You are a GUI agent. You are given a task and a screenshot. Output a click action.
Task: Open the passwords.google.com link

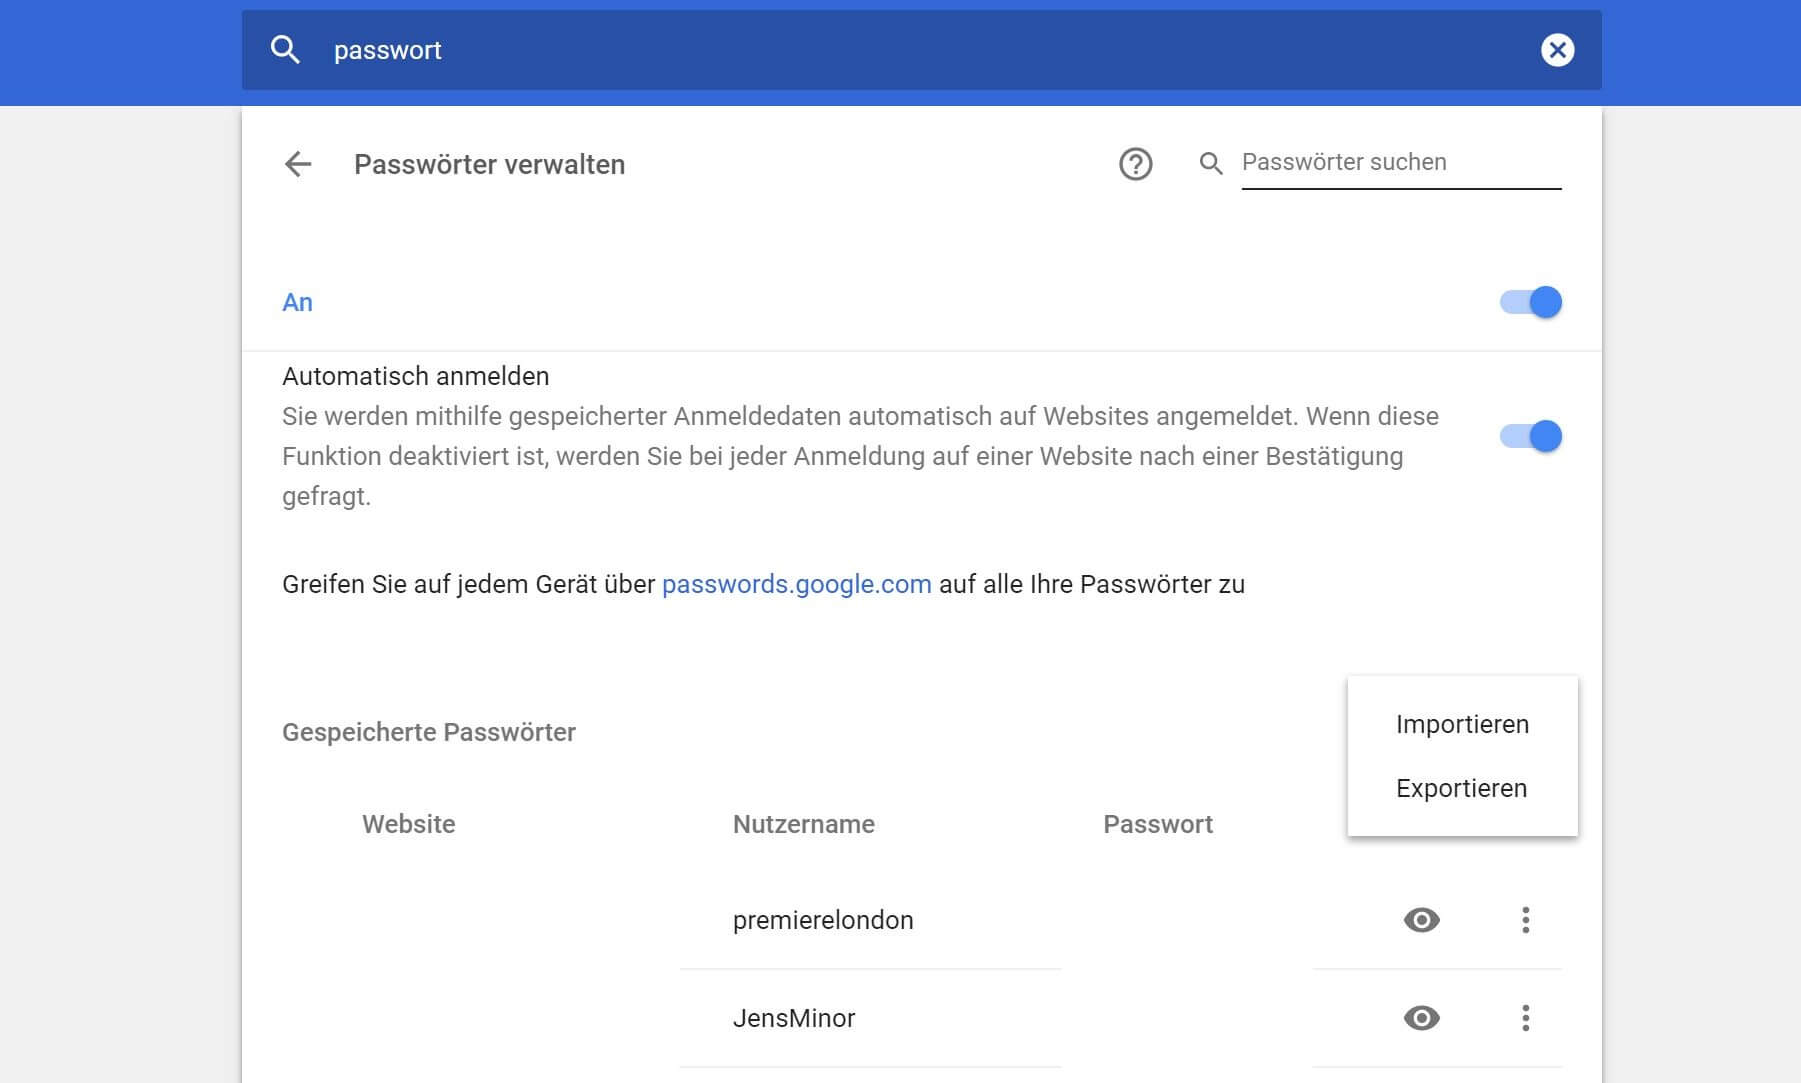pos(796,584)
